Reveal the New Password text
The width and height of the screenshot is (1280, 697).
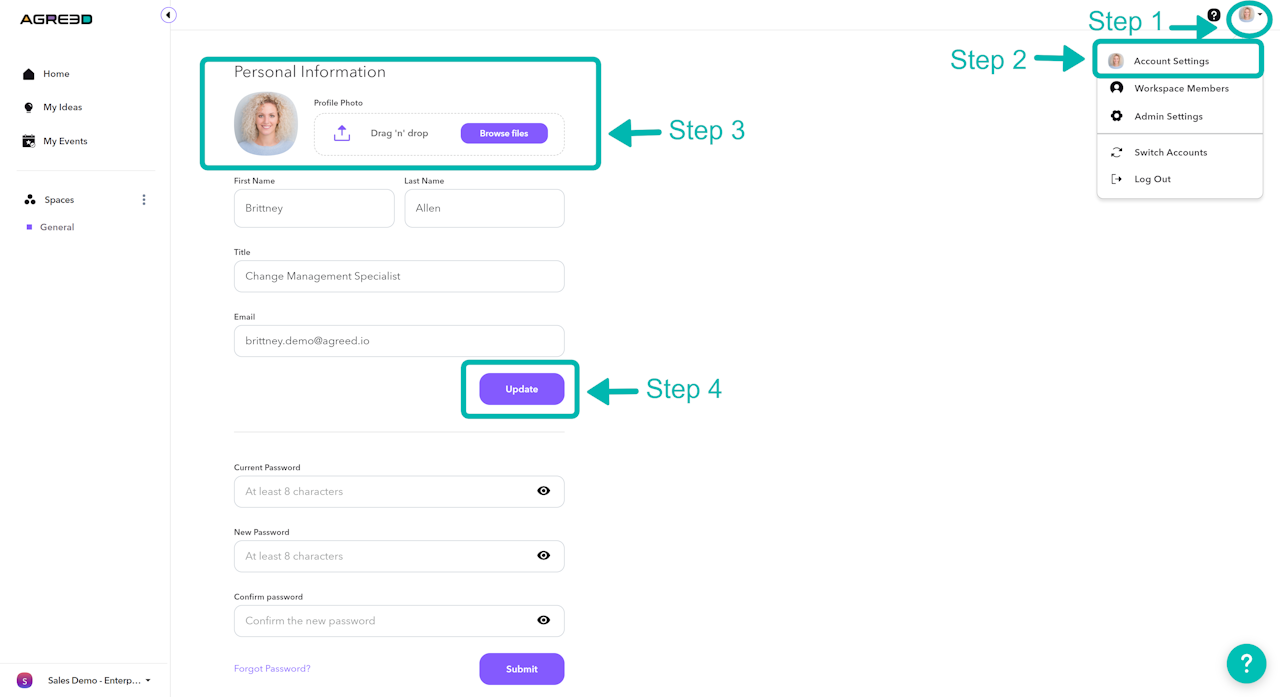pos(543,556)
